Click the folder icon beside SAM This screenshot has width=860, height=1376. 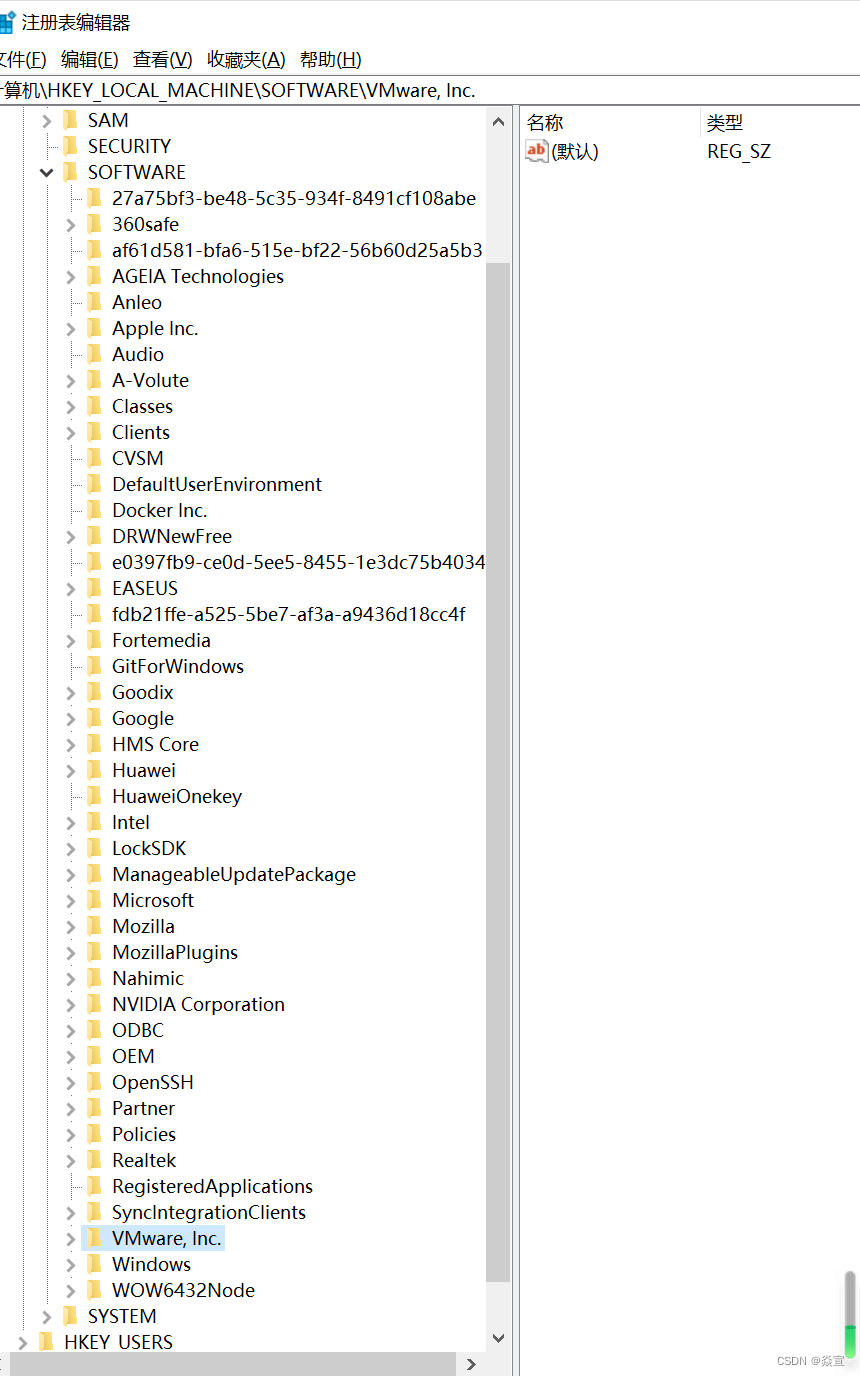coord(70,120)
